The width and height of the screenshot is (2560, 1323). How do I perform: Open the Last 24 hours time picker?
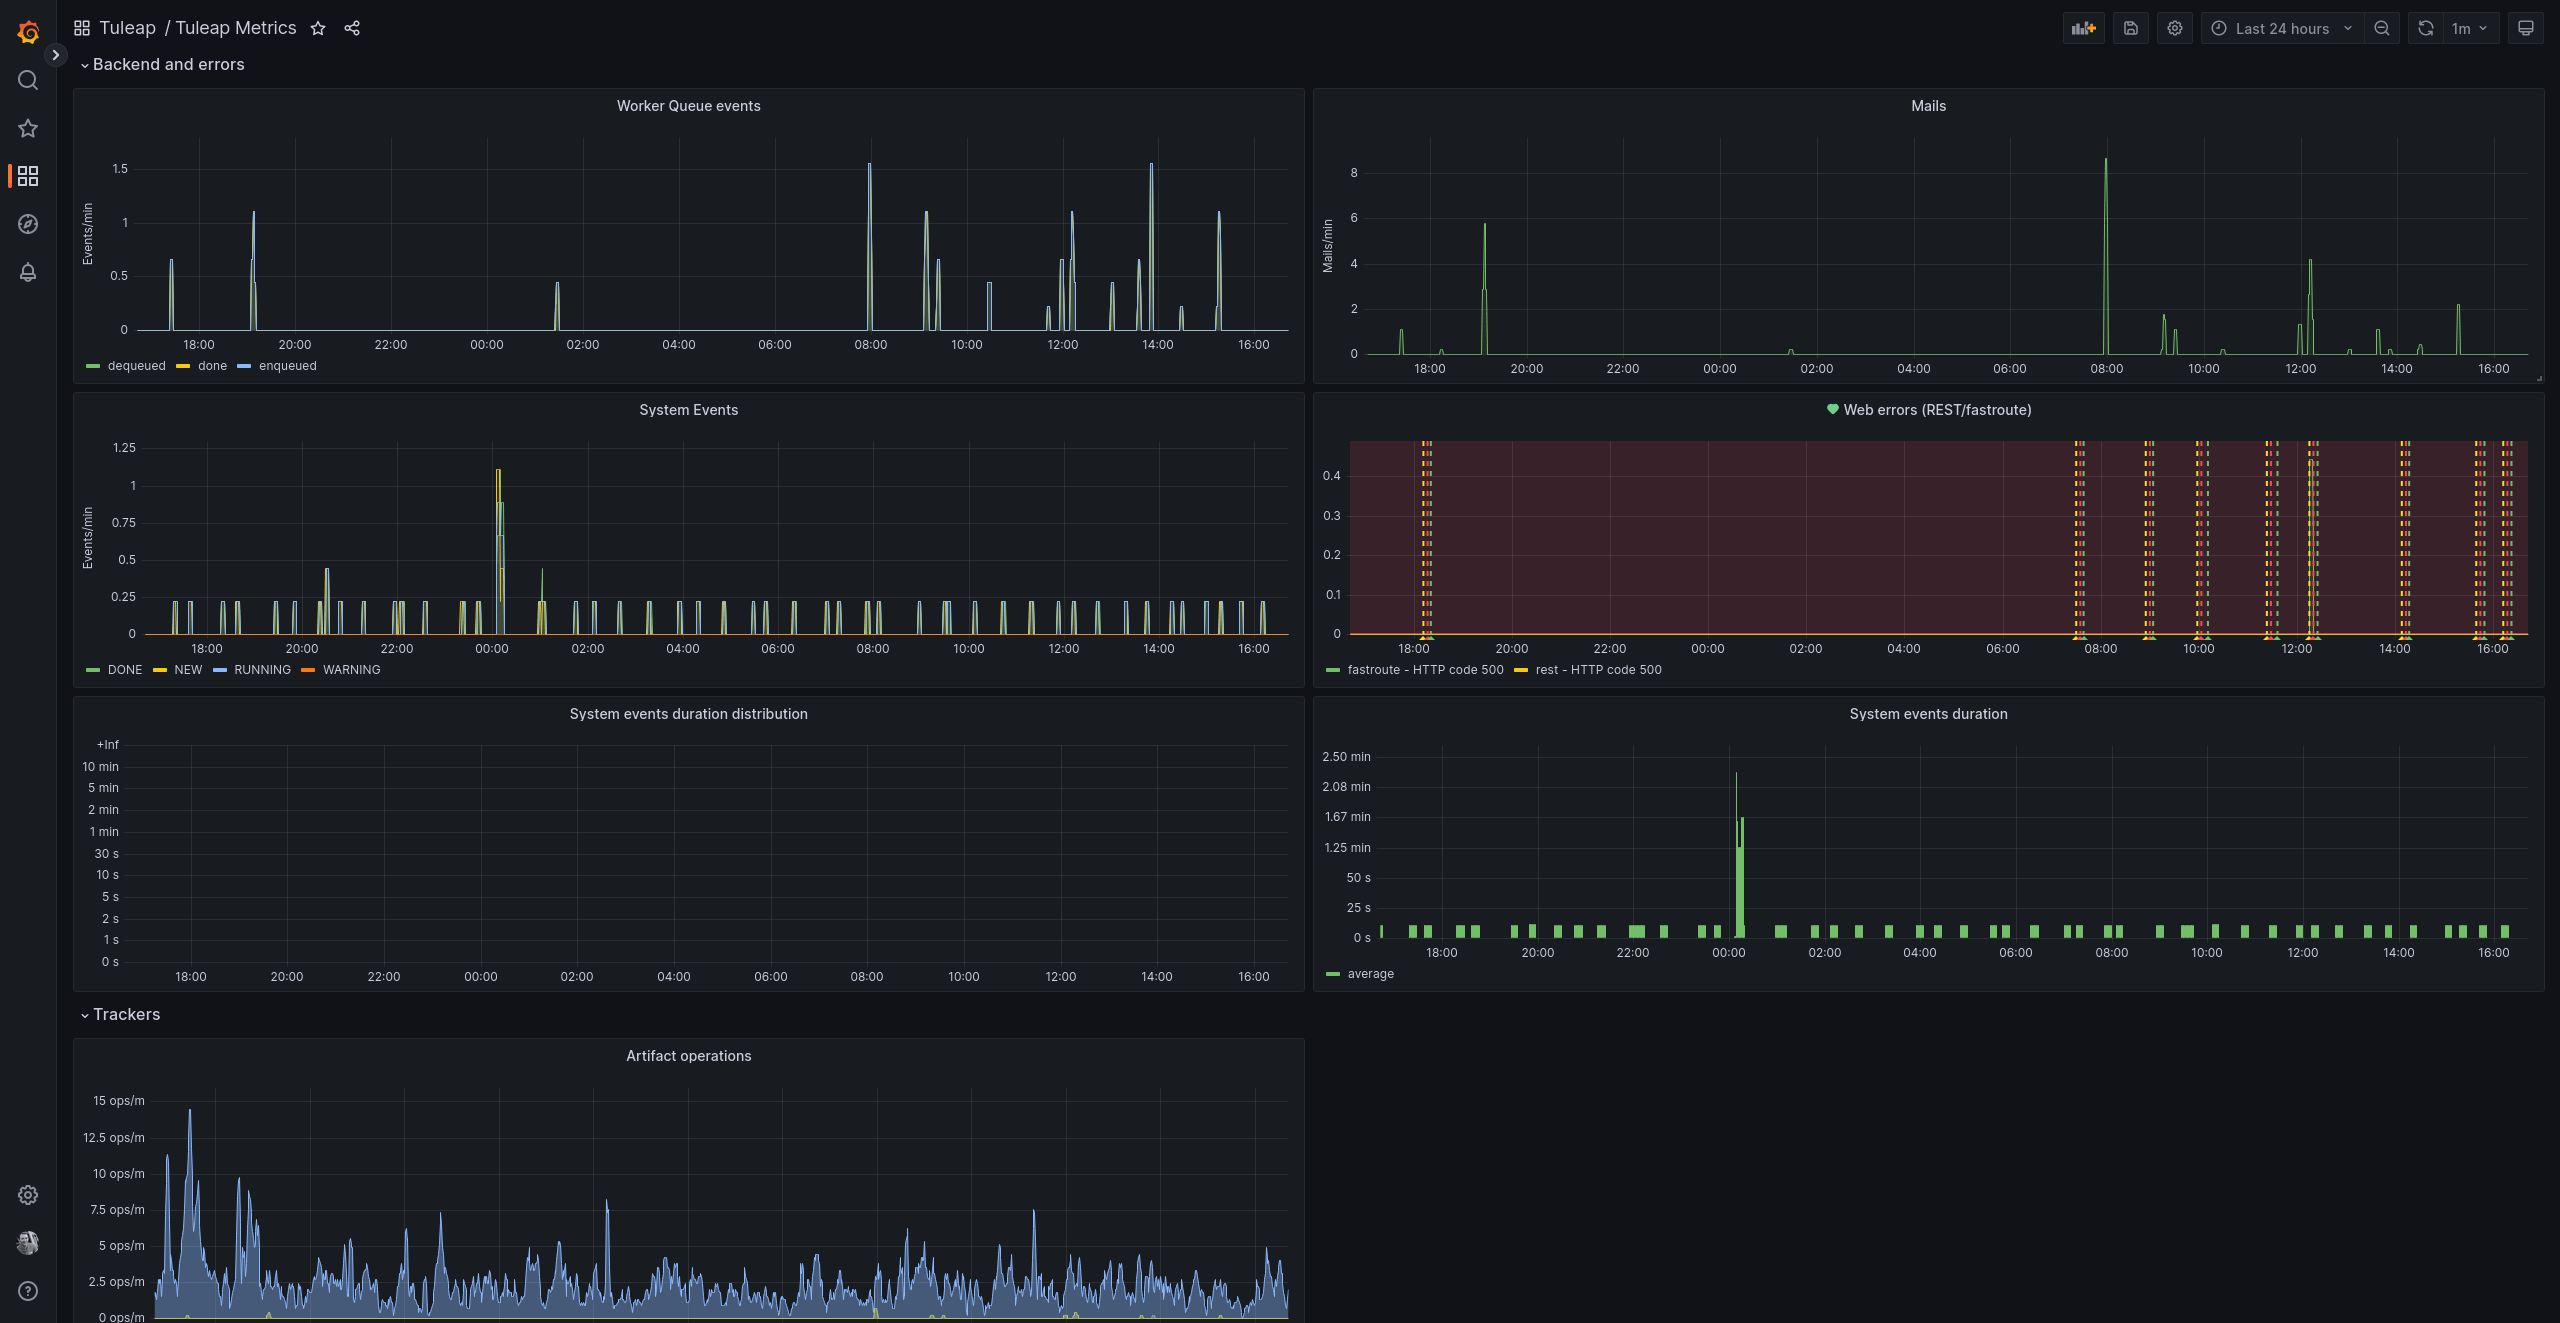(x=2281, y=28)
